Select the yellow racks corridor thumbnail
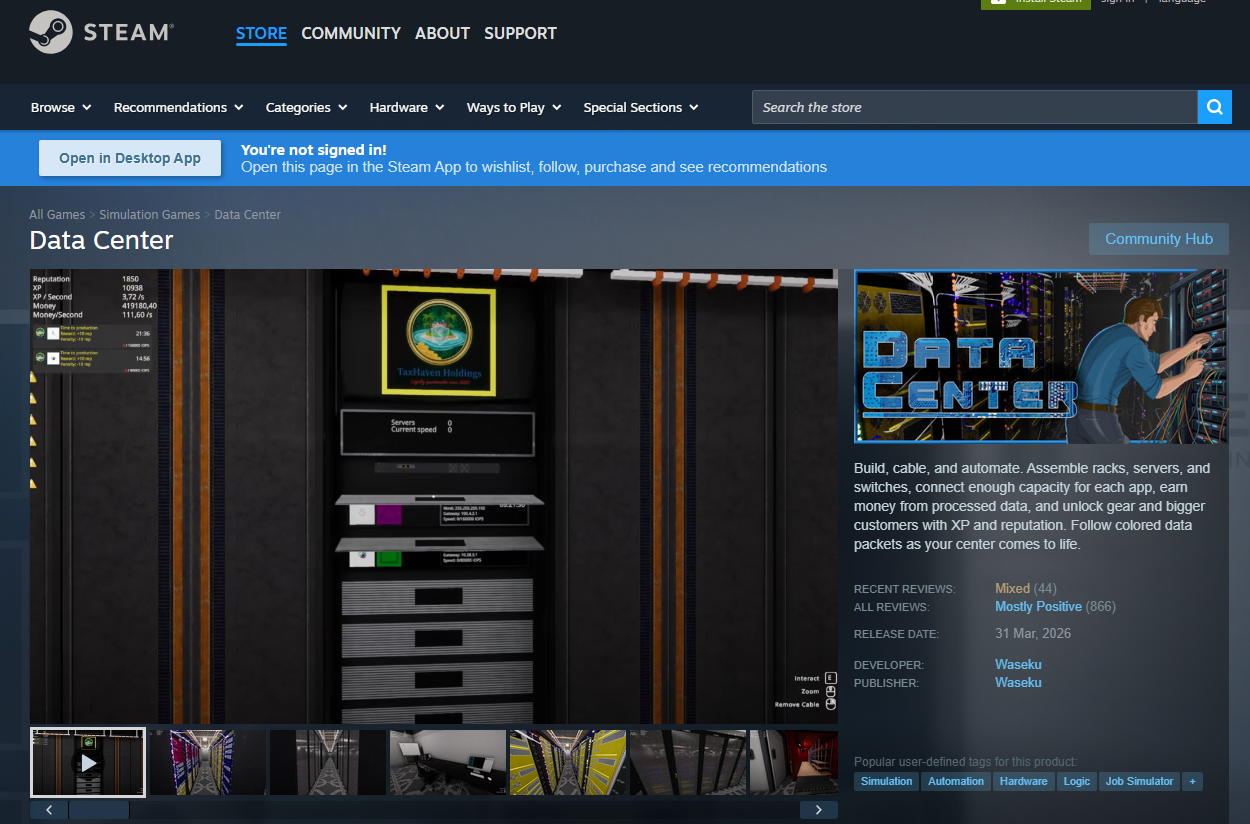Screen dimensions: 1250x824 (568, 762)
